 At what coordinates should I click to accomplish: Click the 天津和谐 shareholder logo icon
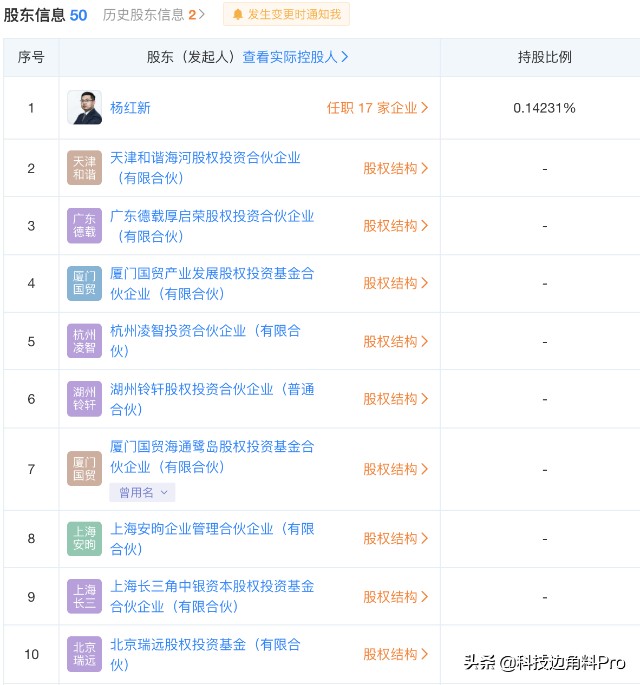(x=84, y=168)
